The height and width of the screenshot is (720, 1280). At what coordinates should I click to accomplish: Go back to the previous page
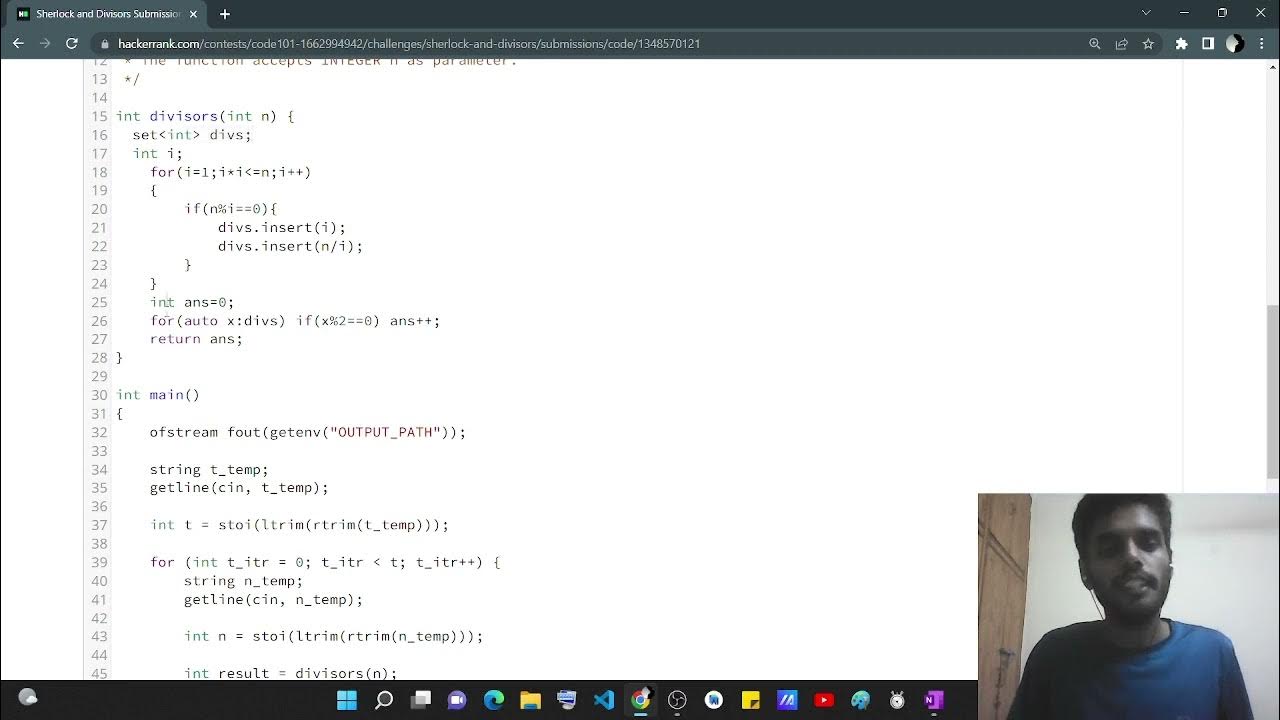tap(18, 44)
